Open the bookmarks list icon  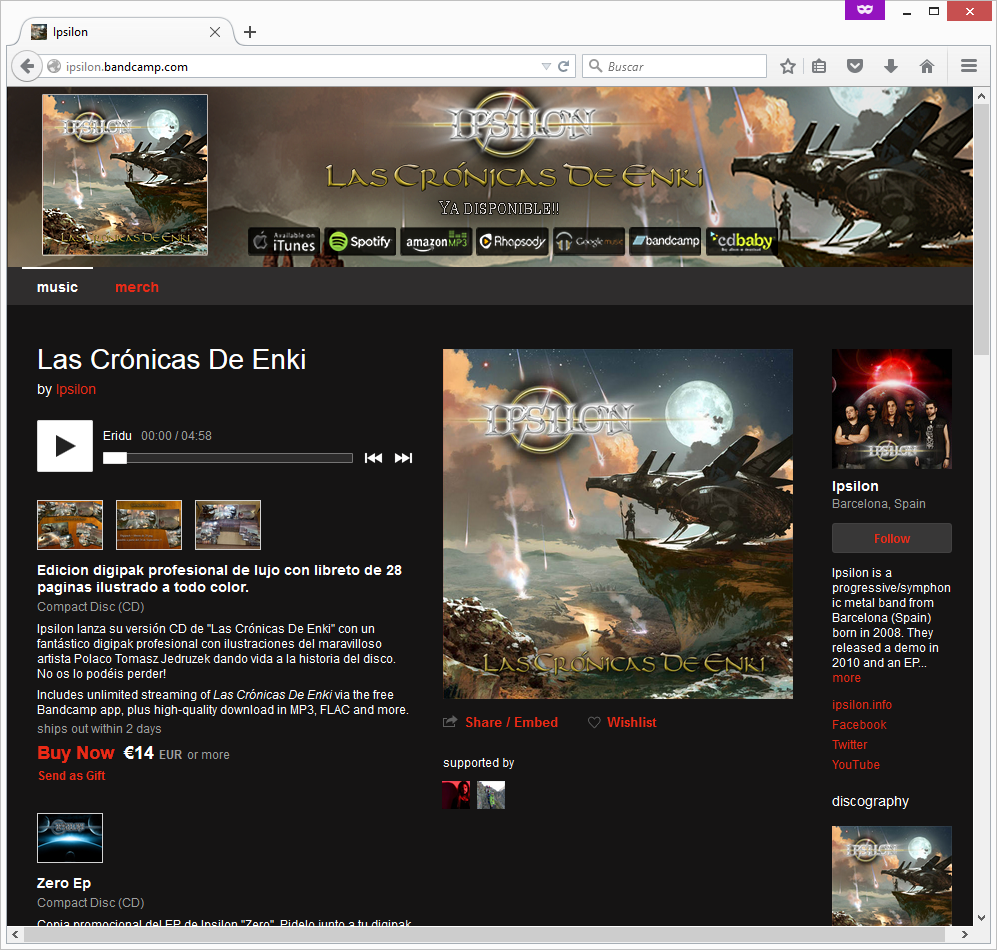point(820,66)
